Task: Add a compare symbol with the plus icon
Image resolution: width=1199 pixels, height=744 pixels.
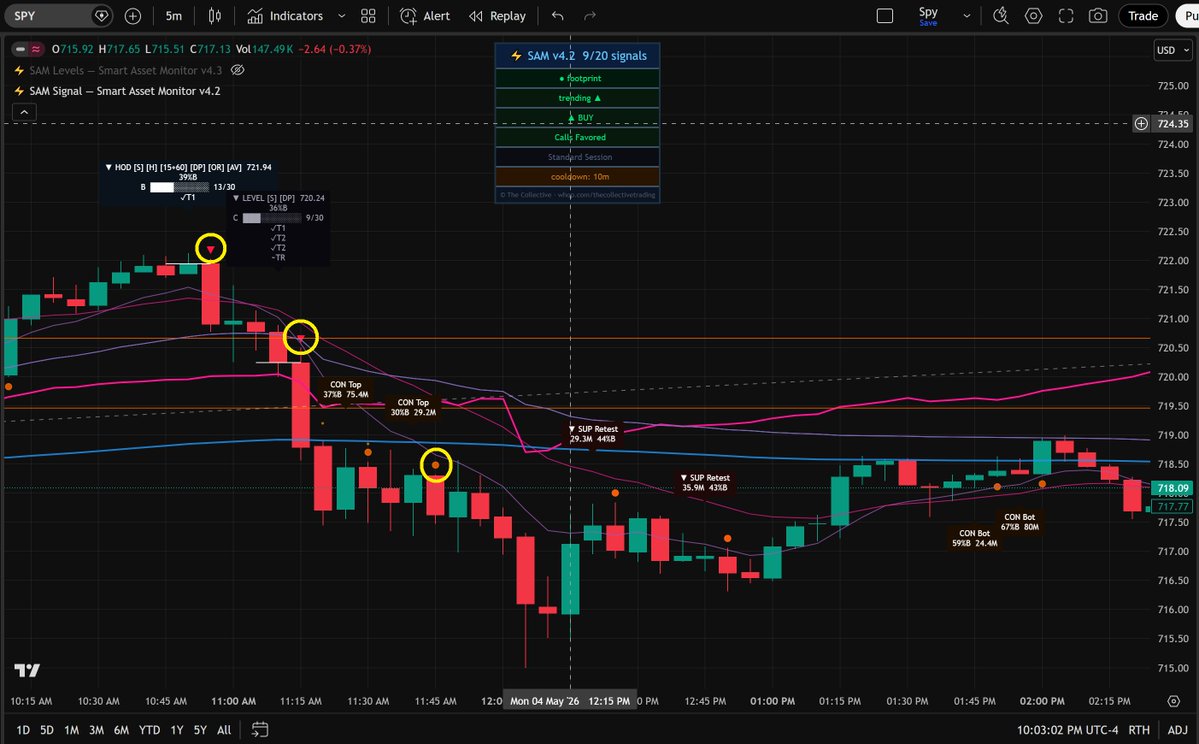Action: click(x=132, y=15)
